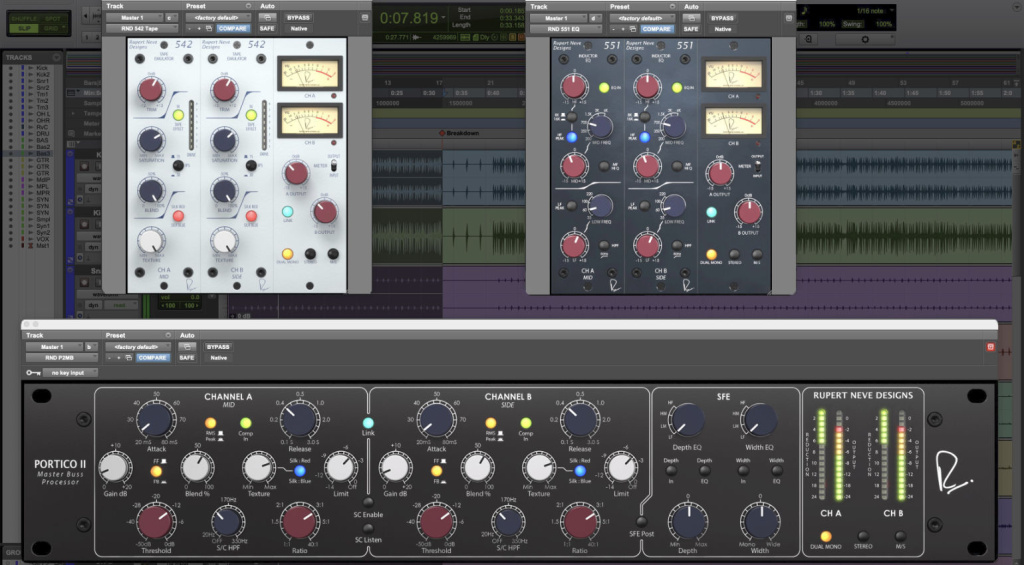This screenshot has height=565, width=1024.
Task: Click Channel A Threshold knob
Action: click(x=156, y=521)
